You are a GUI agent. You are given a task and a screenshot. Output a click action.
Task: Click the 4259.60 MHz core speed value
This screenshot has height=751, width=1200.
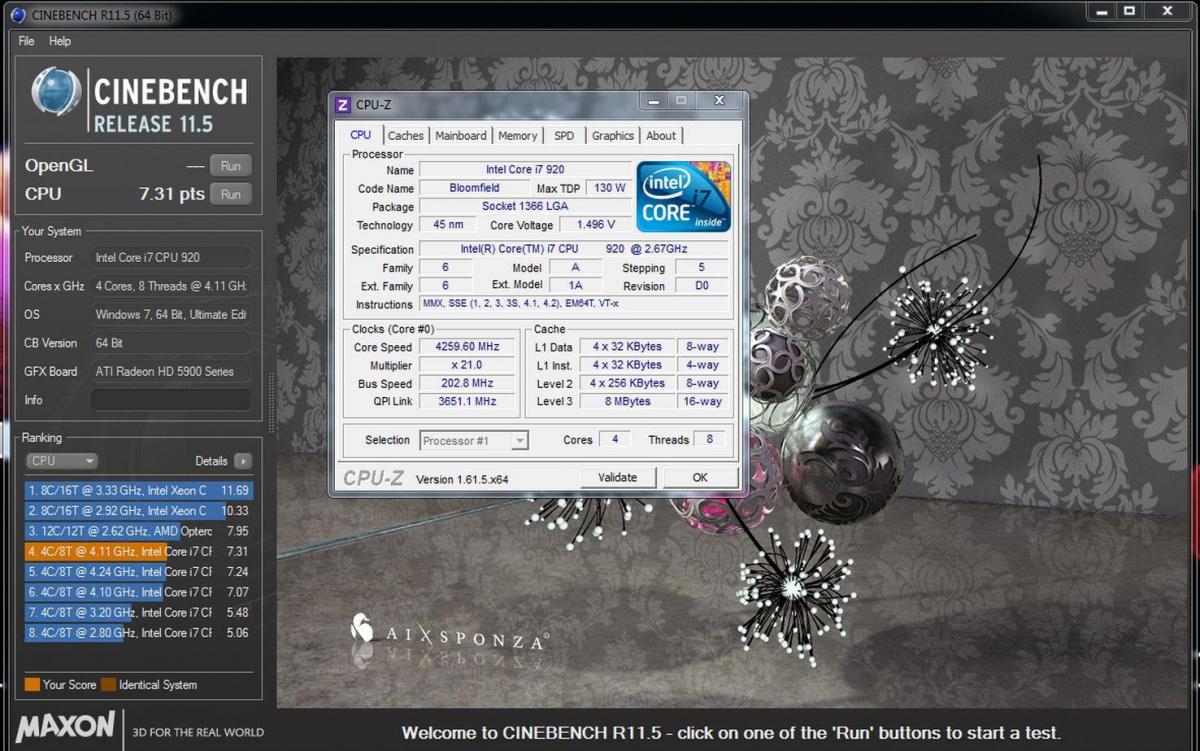467,347
